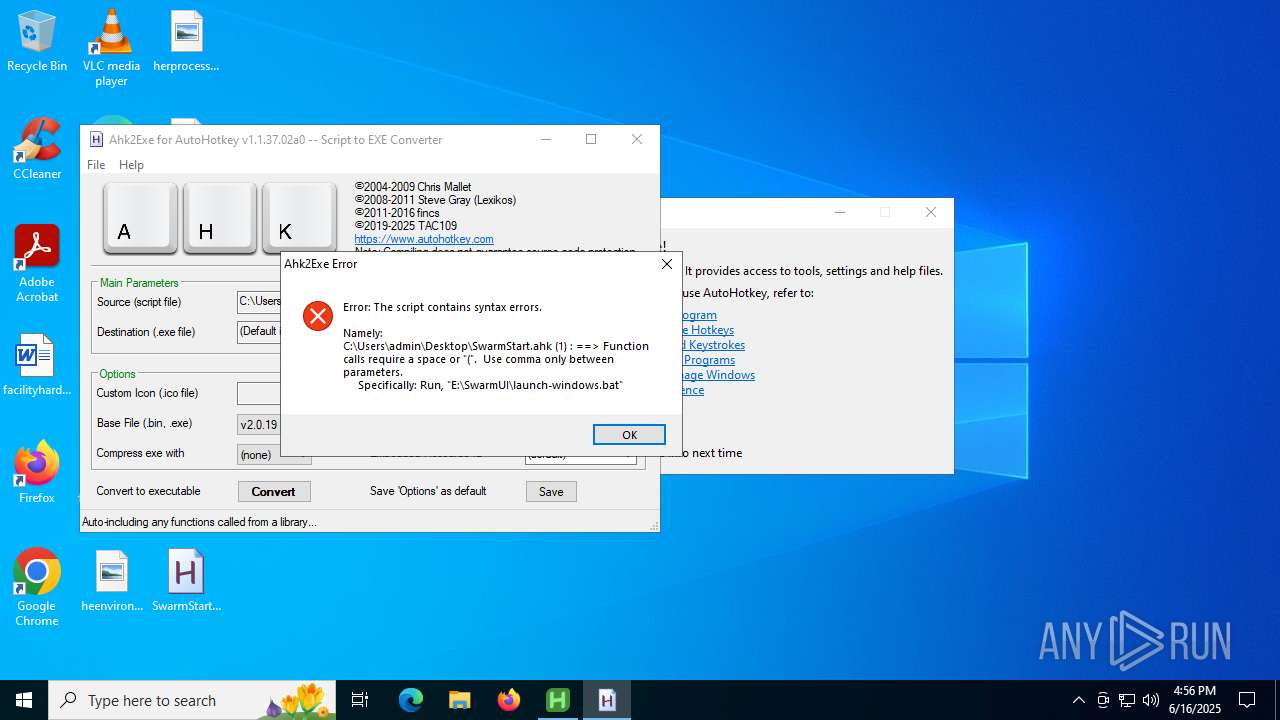Launch Microsoft Edge from the taskbar
1280x720 pixels.
tap(411, 700)
